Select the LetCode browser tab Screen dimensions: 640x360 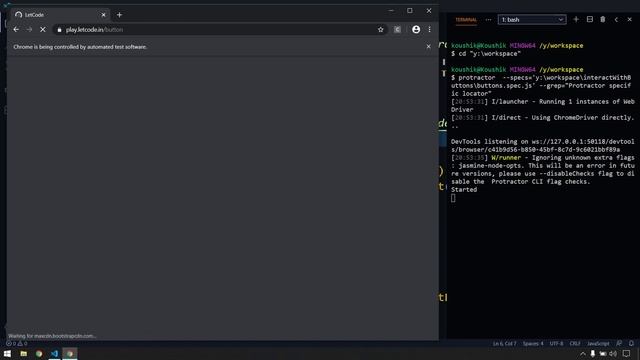(x=60, y=15)
